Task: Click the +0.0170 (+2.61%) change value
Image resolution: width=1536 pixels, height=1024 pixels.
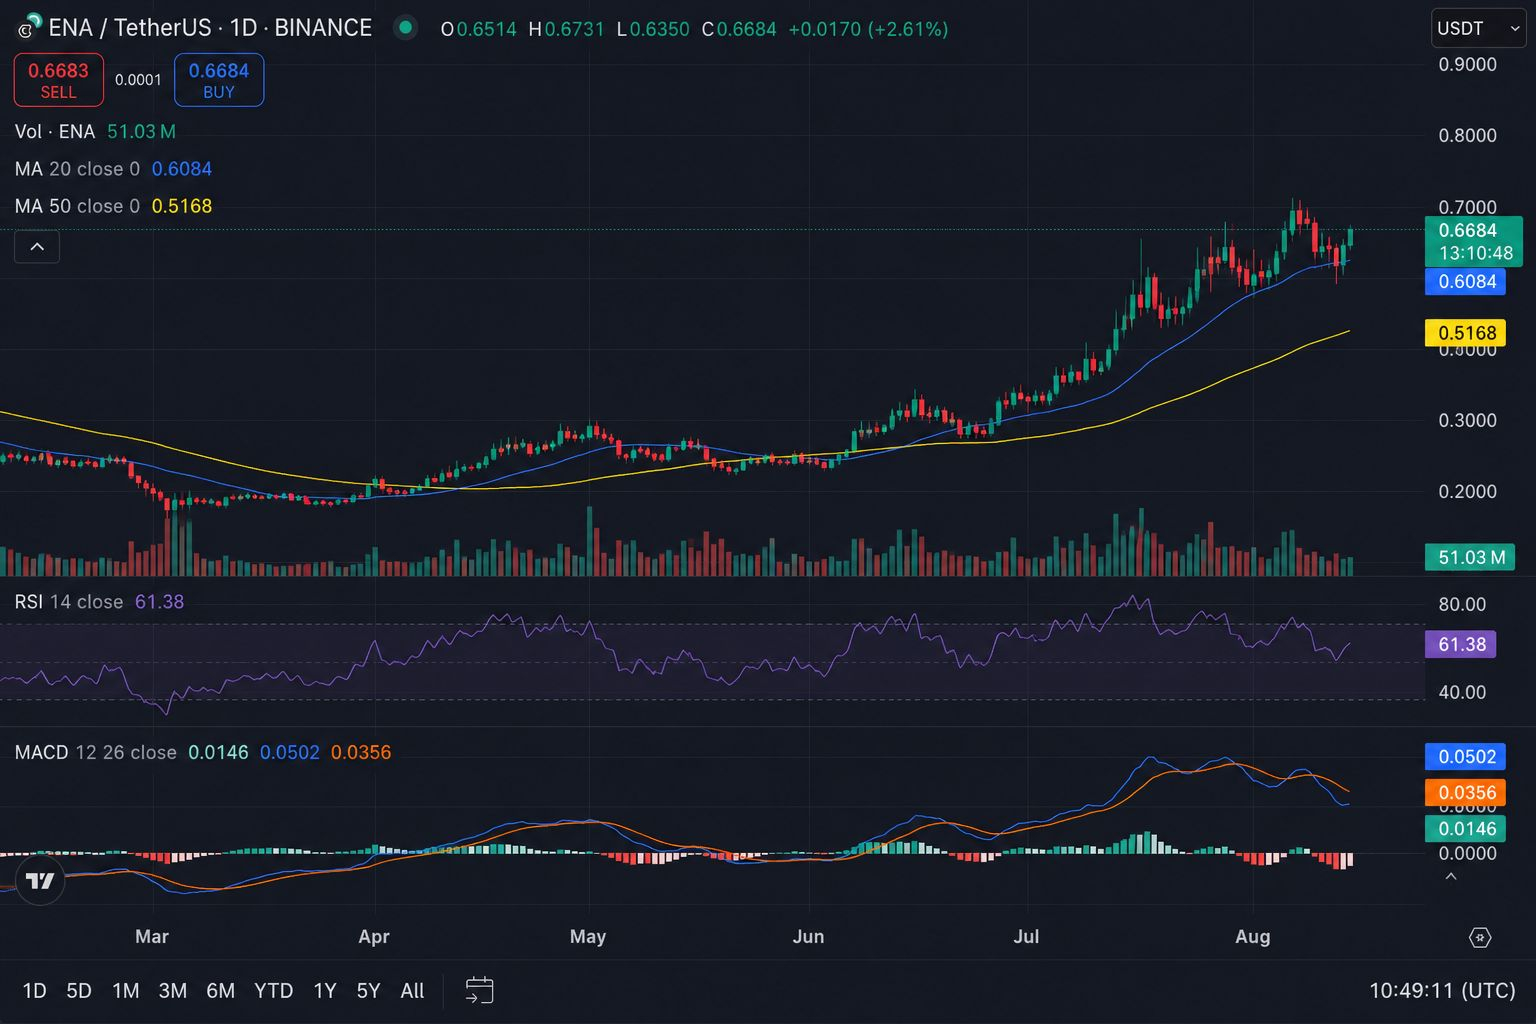Action: coord(868,29)
